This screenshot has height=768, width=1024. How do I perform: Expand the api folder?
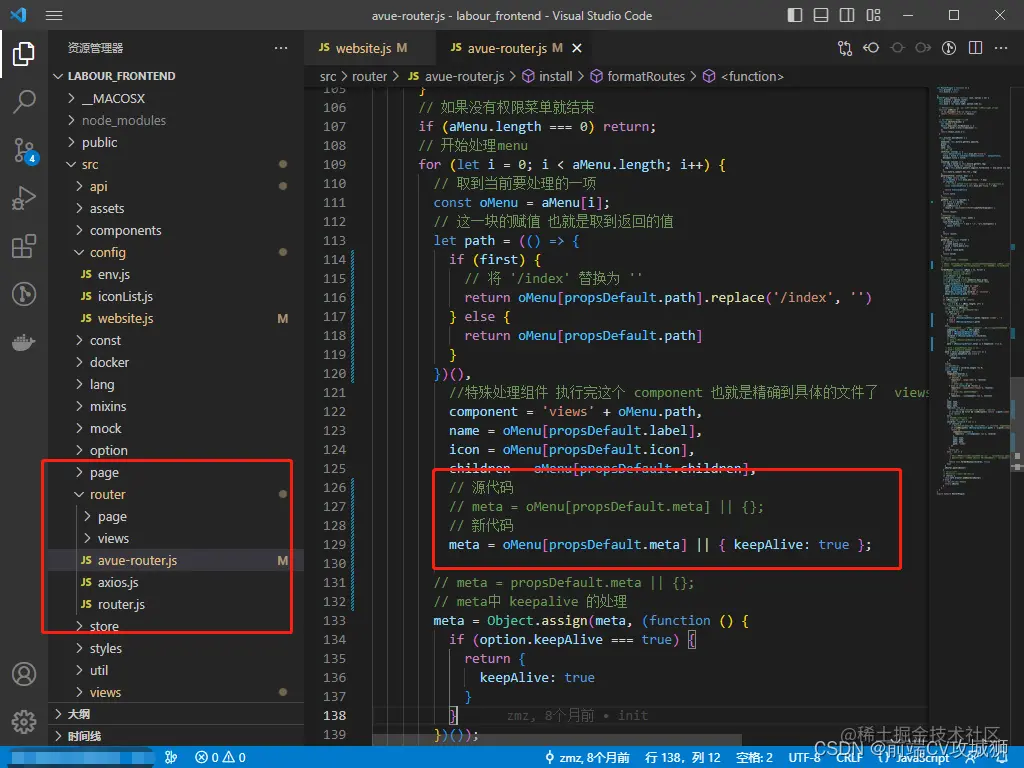pos(176,186)
